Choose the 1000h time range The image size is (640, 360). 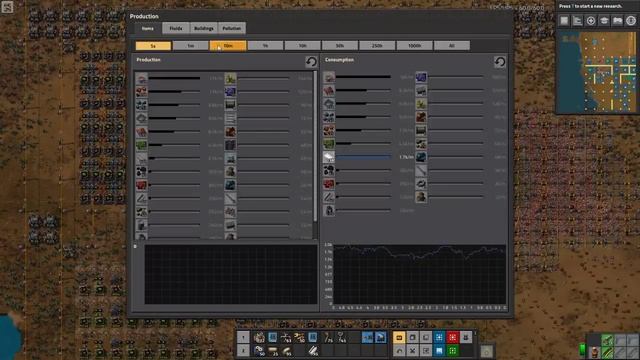coord(414,46)
